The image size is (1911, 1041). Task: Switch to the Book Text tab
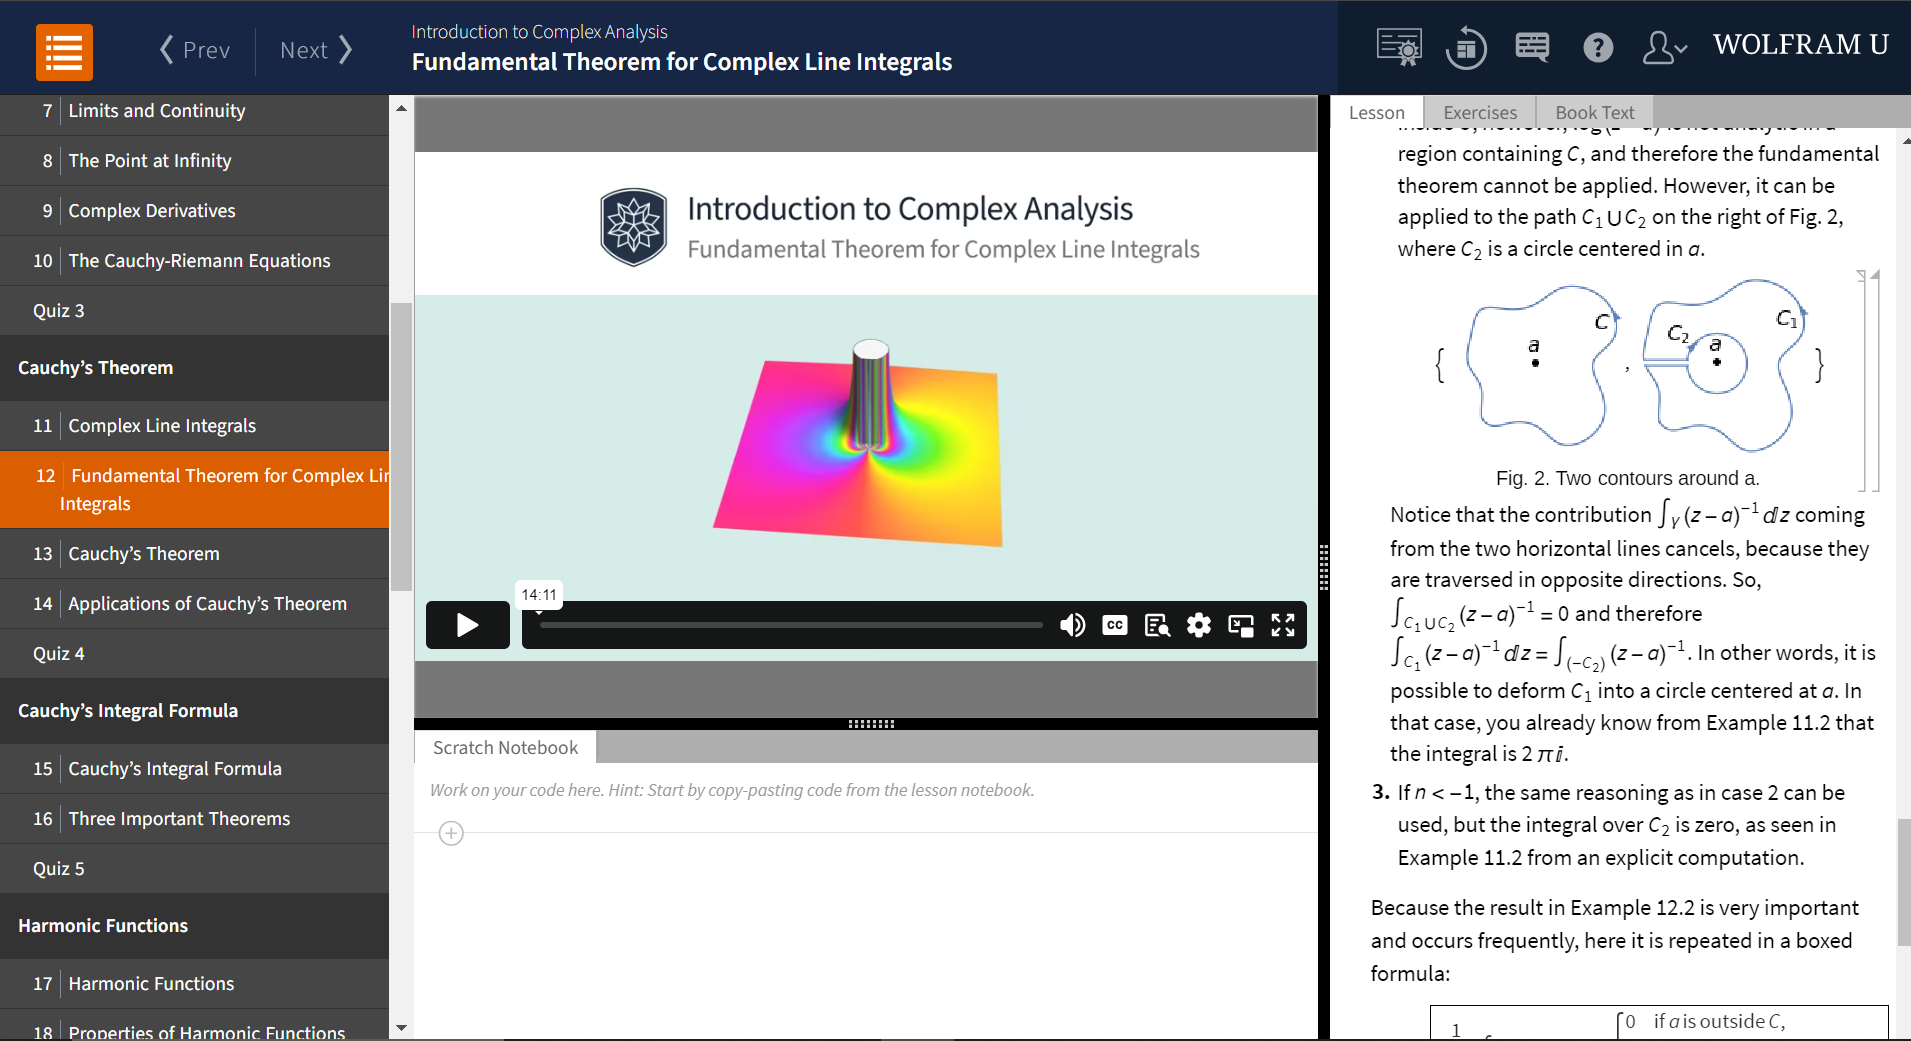[1595, 113]
